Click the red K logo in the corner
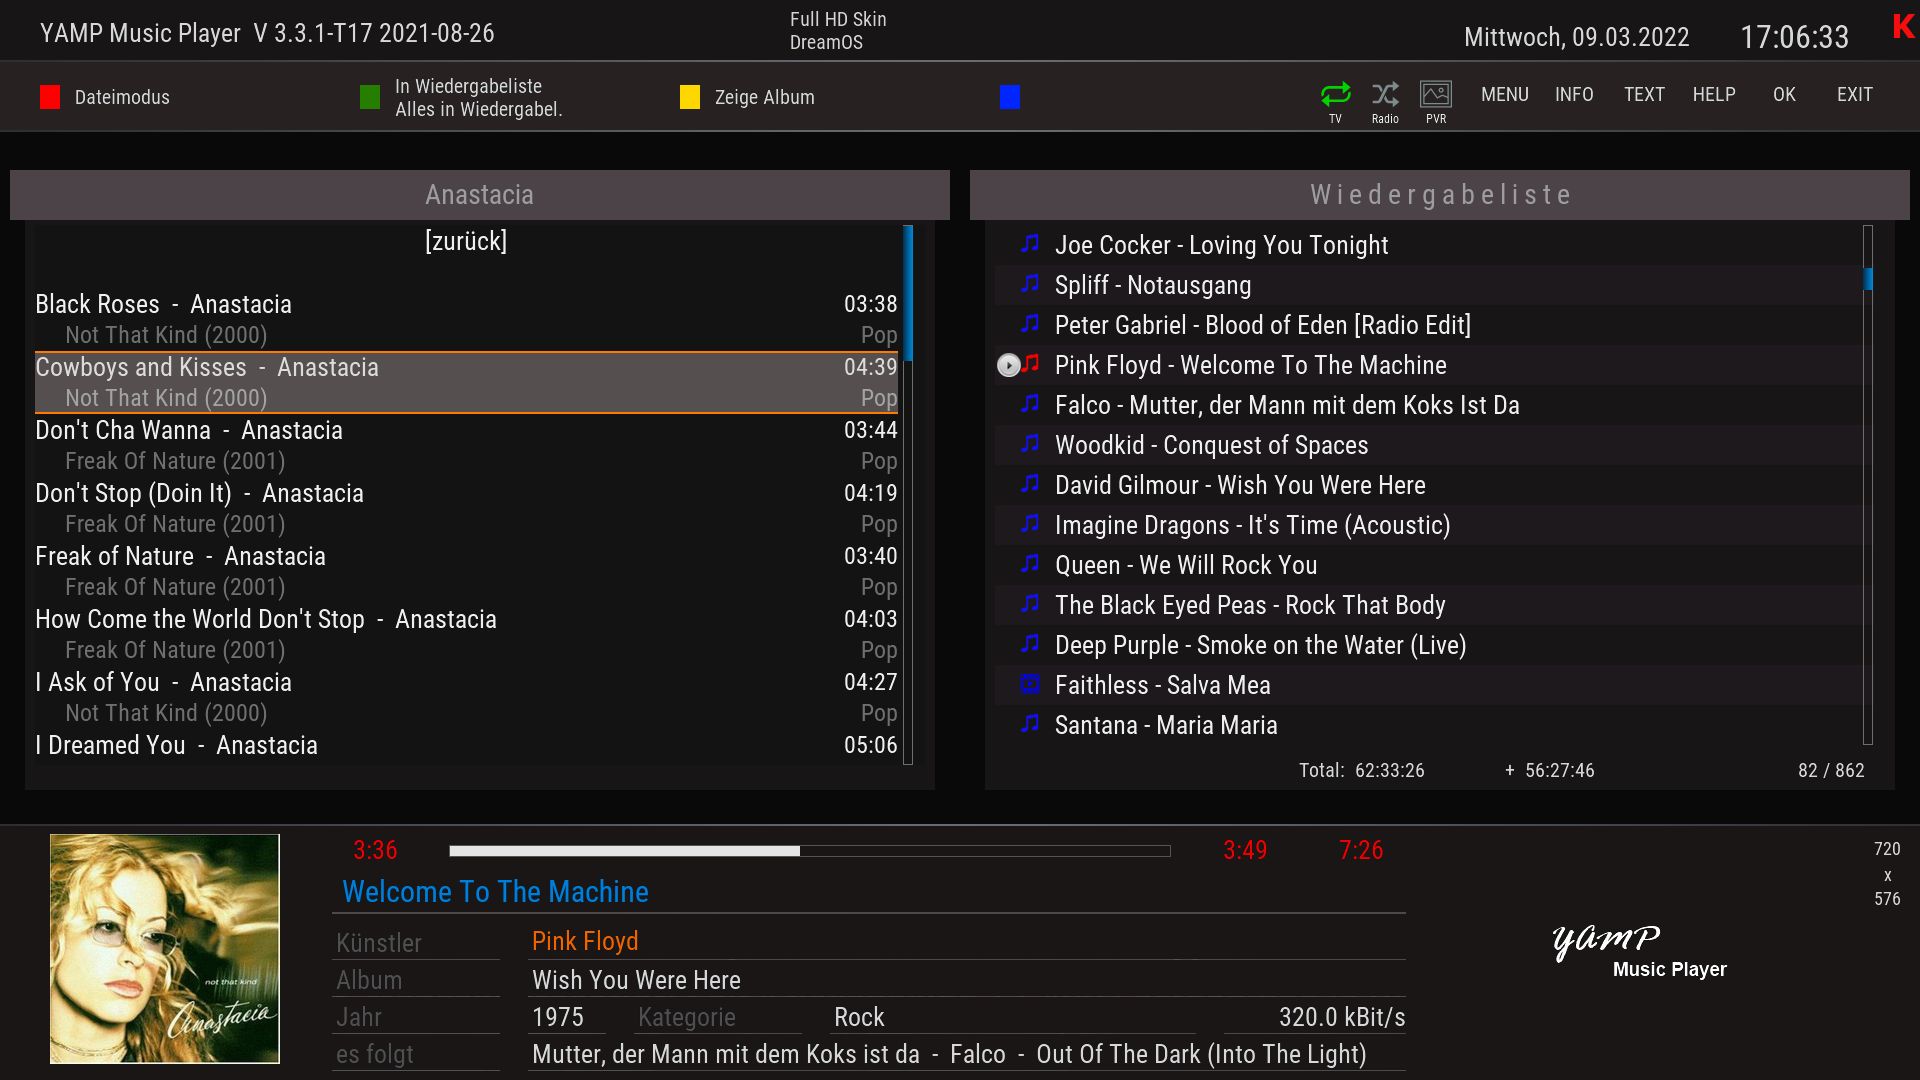Viewport: 1920px width, 1080px height. click(x=1903, y=27)
